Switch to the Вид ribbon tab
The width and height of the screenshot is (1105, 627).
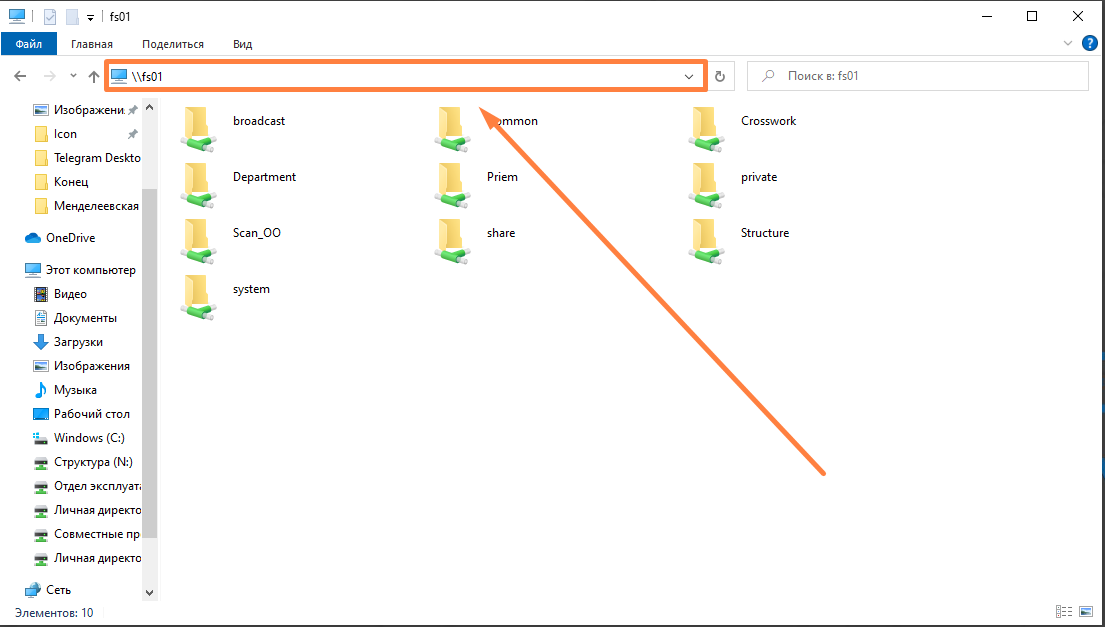pos(242,44)
